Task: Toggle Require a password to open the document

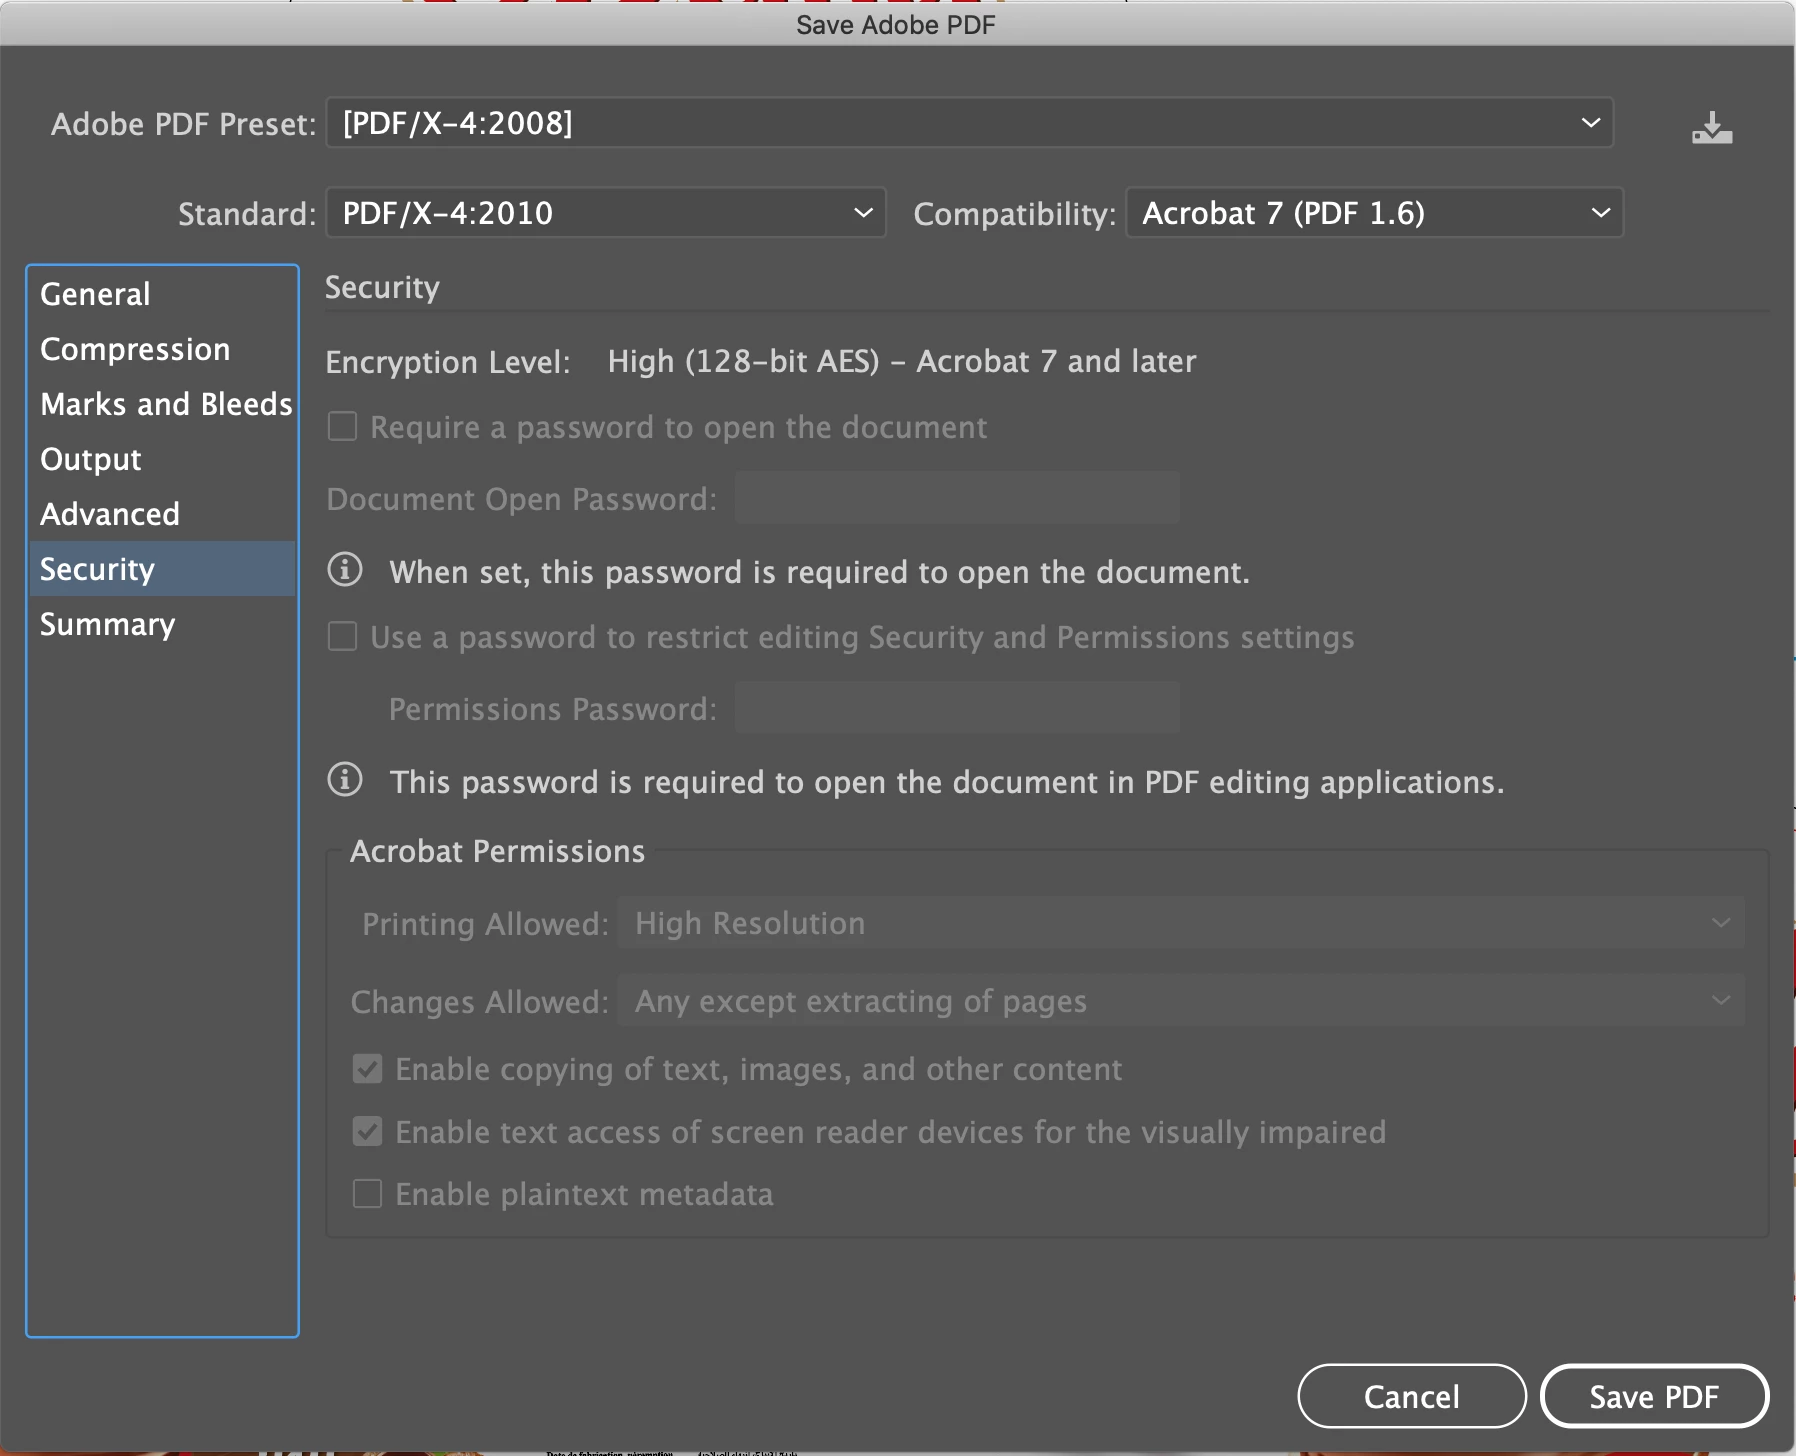Action: pos(343,427)
